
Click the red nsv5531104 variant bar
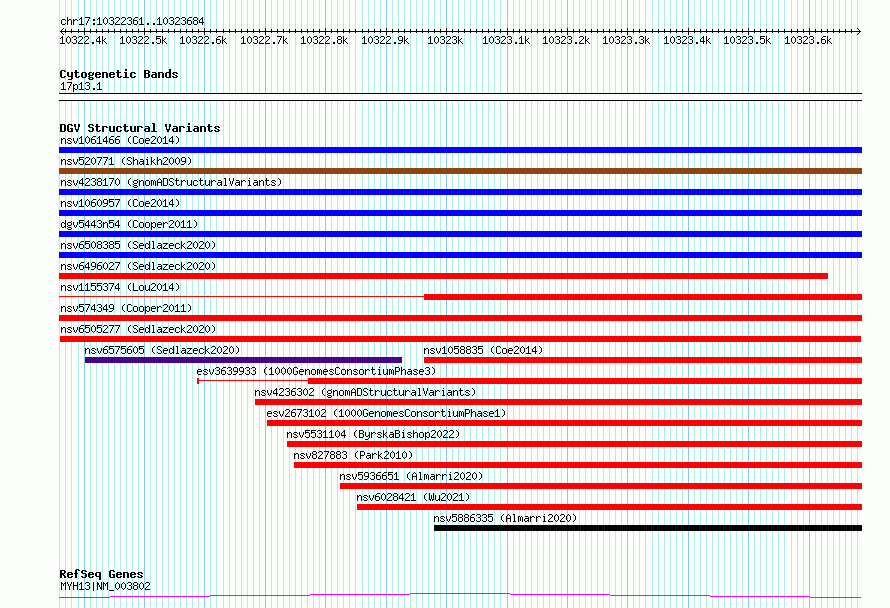click(x=574, y=444)
